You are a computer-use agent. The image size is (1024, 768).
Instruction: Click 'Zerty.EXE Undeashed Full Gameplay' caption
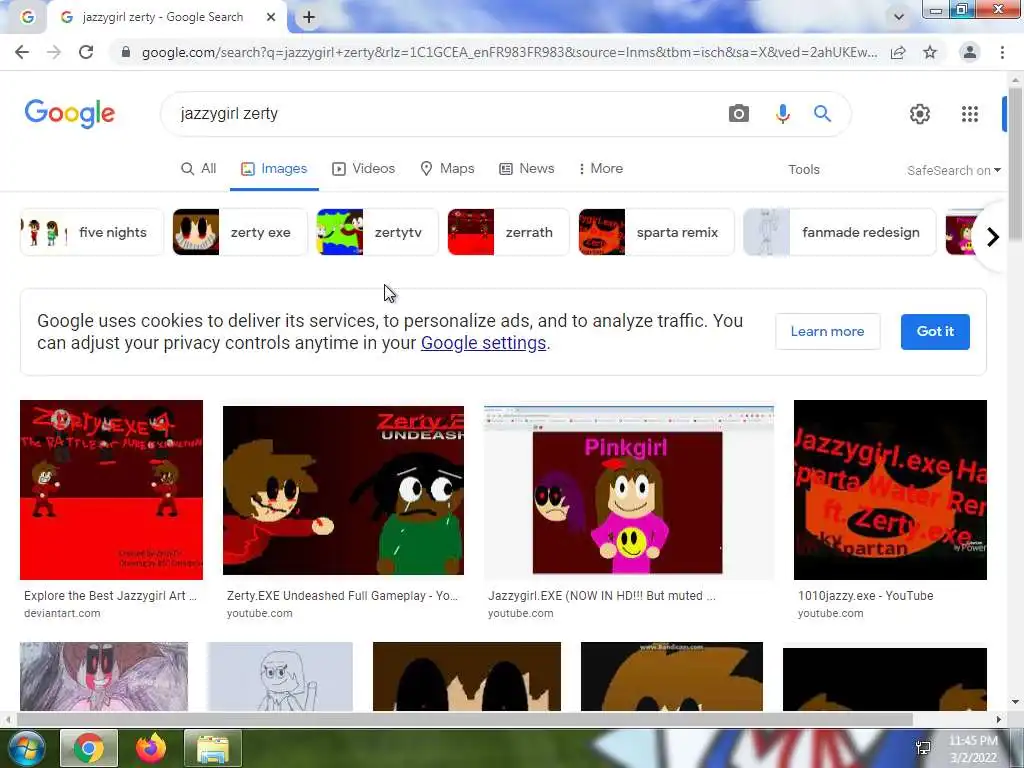(x=343, y=596)
